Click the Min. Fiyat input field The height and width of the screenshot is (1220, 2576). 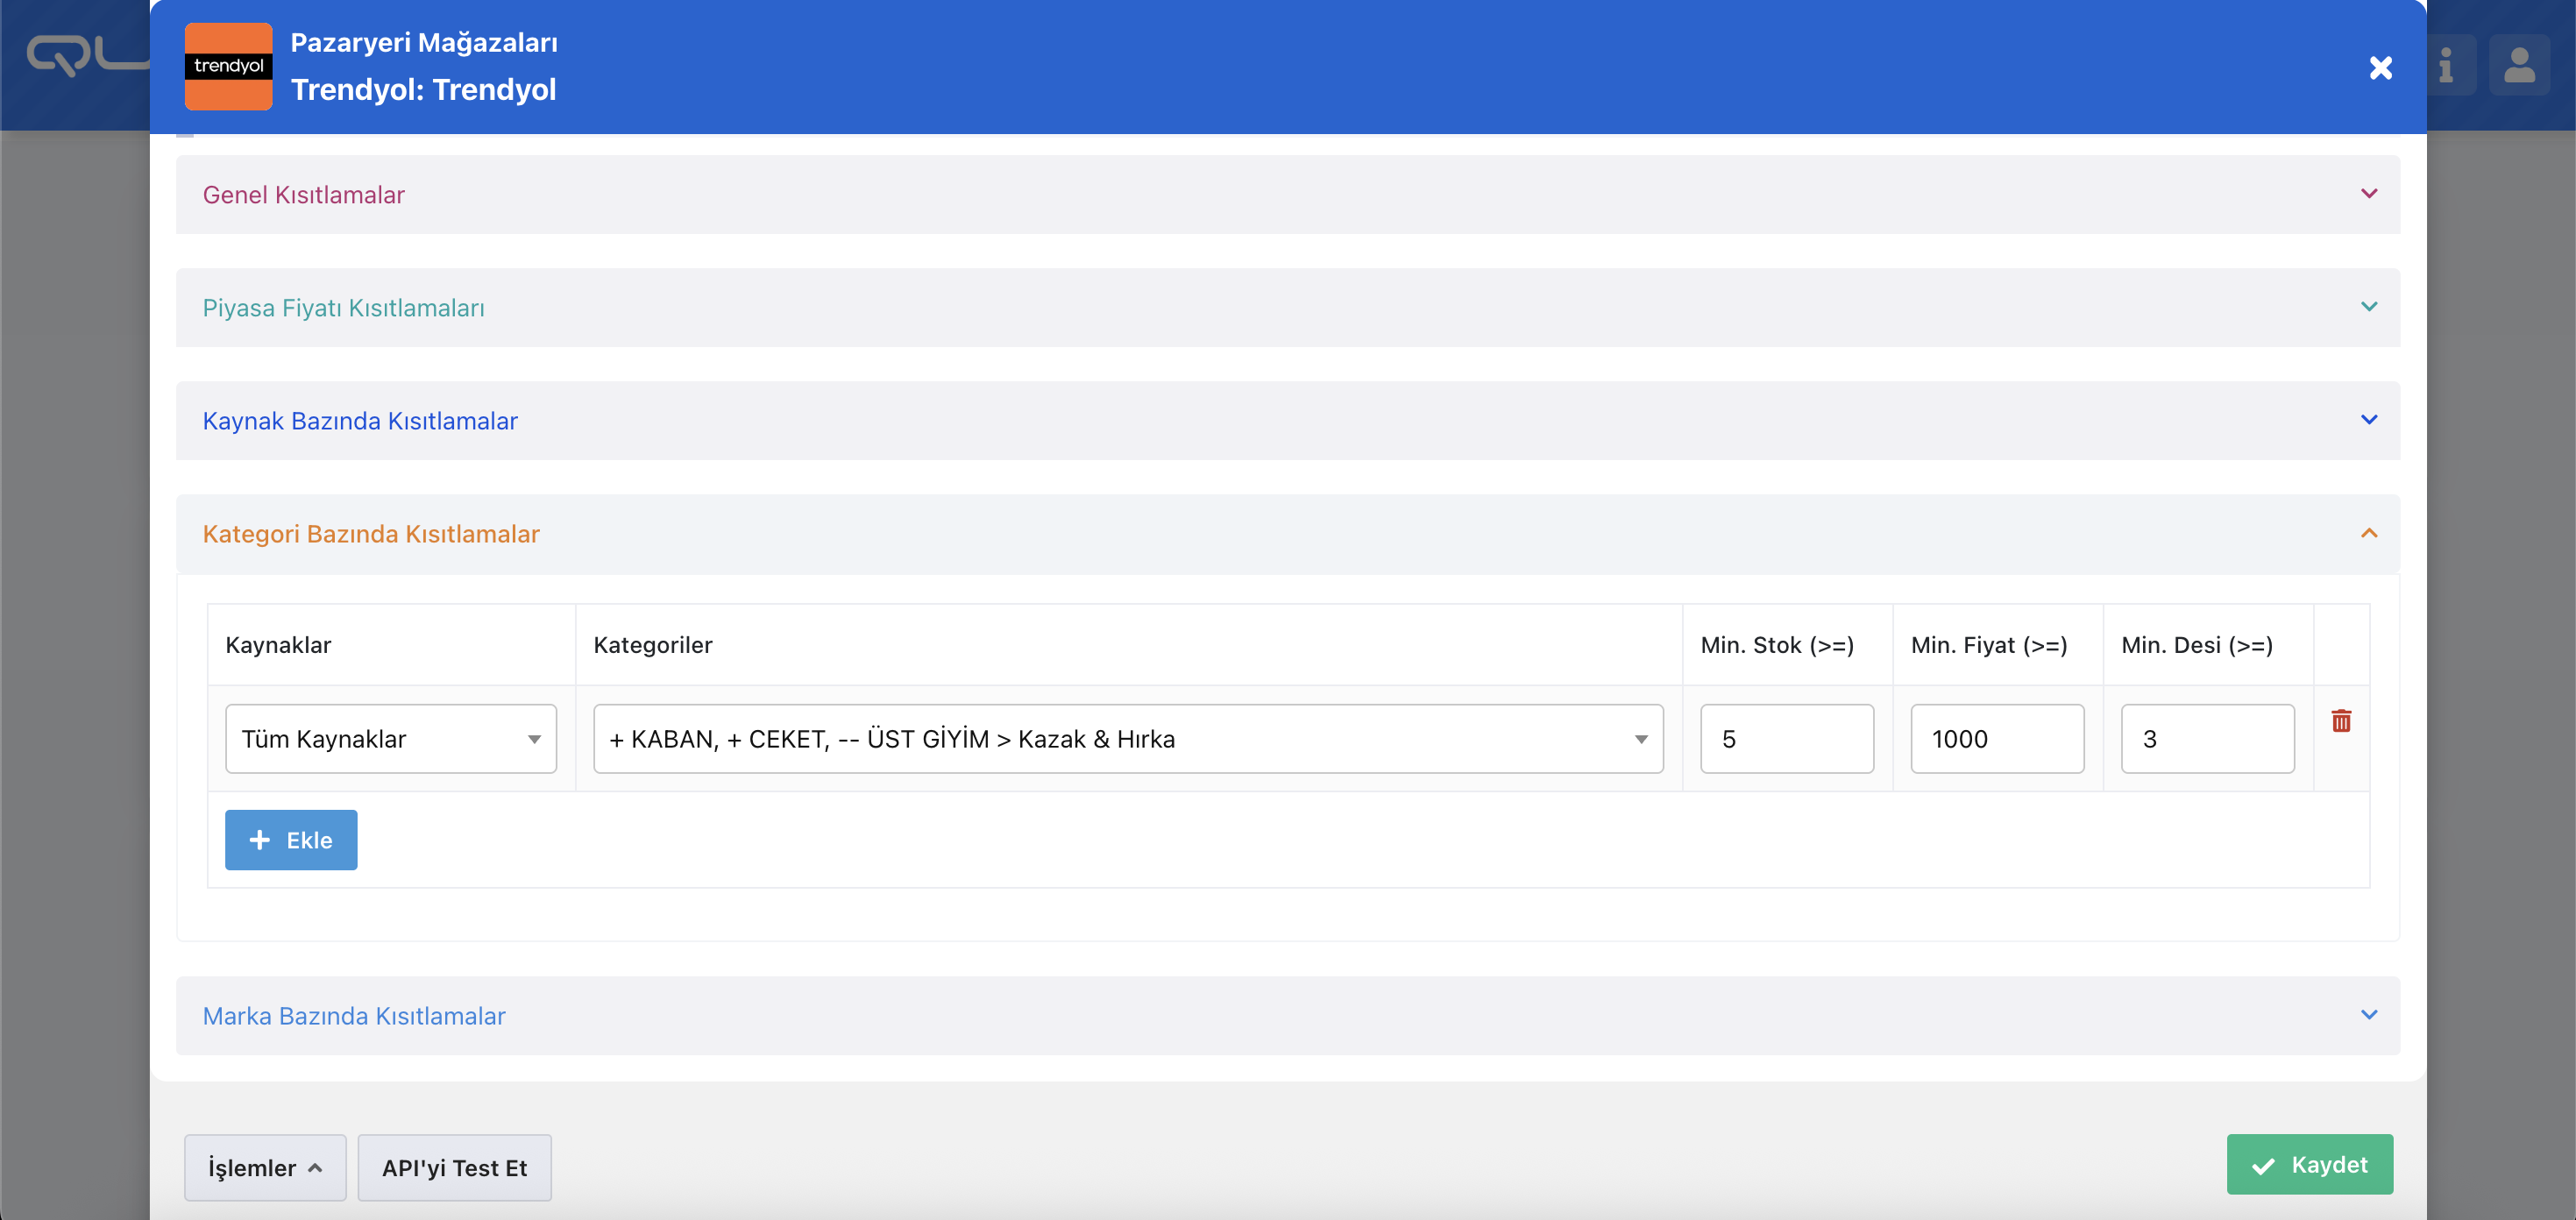tap(1996, 738)
